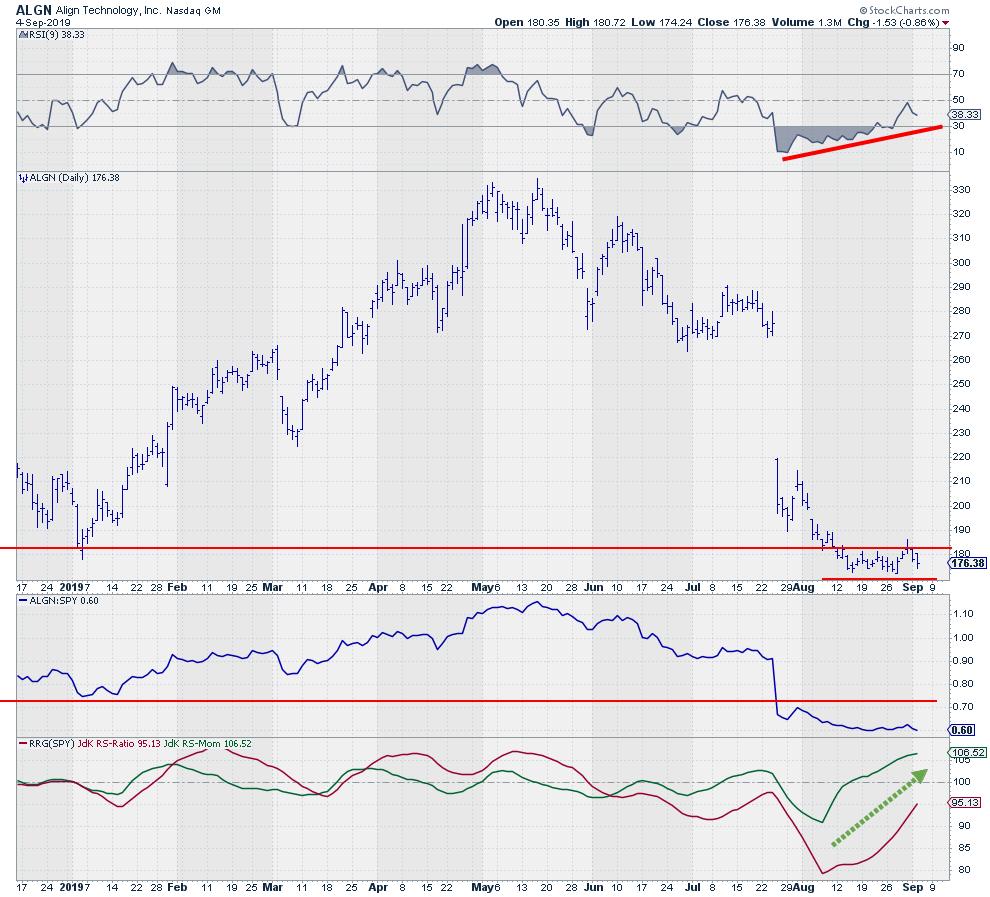Click the 38.33 value tag on the RSI axis
The width and height of the screenshot is (990, 897).
pyautogui.click(x=965, y=114)
